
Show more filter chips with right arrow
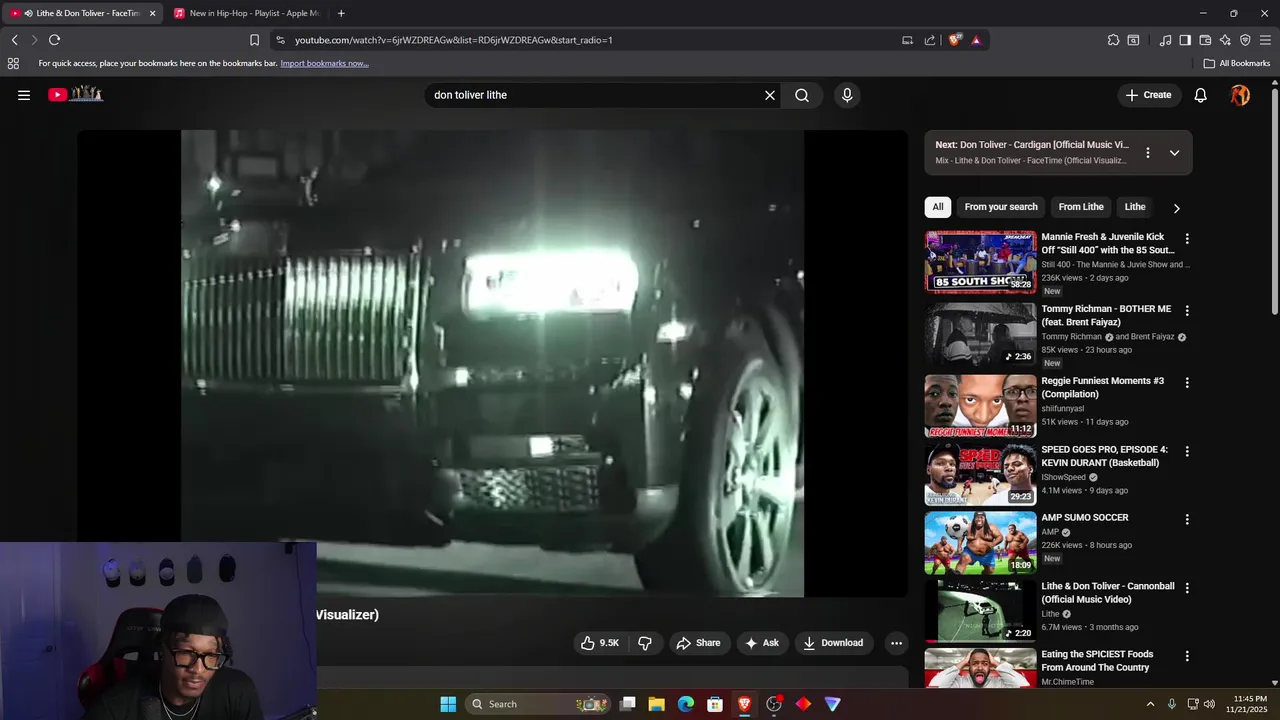1176,208
